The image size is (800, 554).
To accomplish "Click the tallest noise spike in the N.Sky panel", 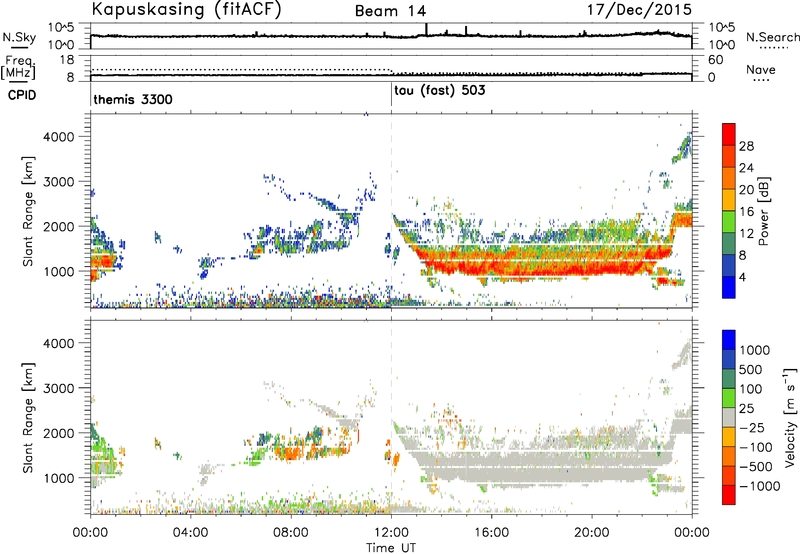I will click(x=426, y=29).
